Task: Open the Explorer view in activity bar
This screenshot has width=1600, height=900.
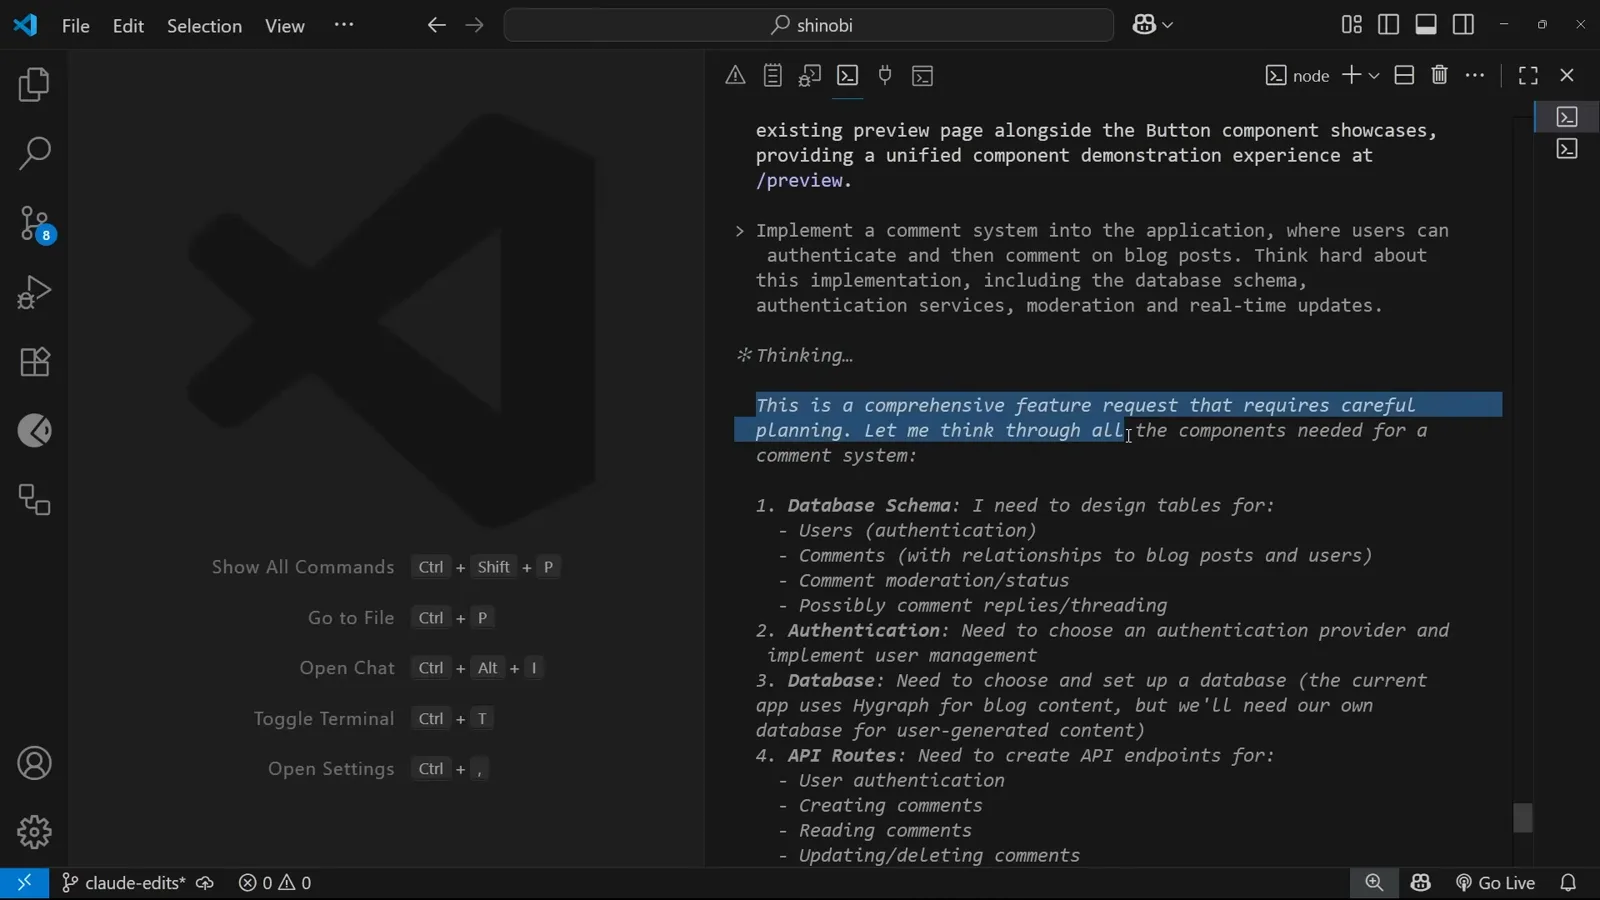Action: point(34,85)
